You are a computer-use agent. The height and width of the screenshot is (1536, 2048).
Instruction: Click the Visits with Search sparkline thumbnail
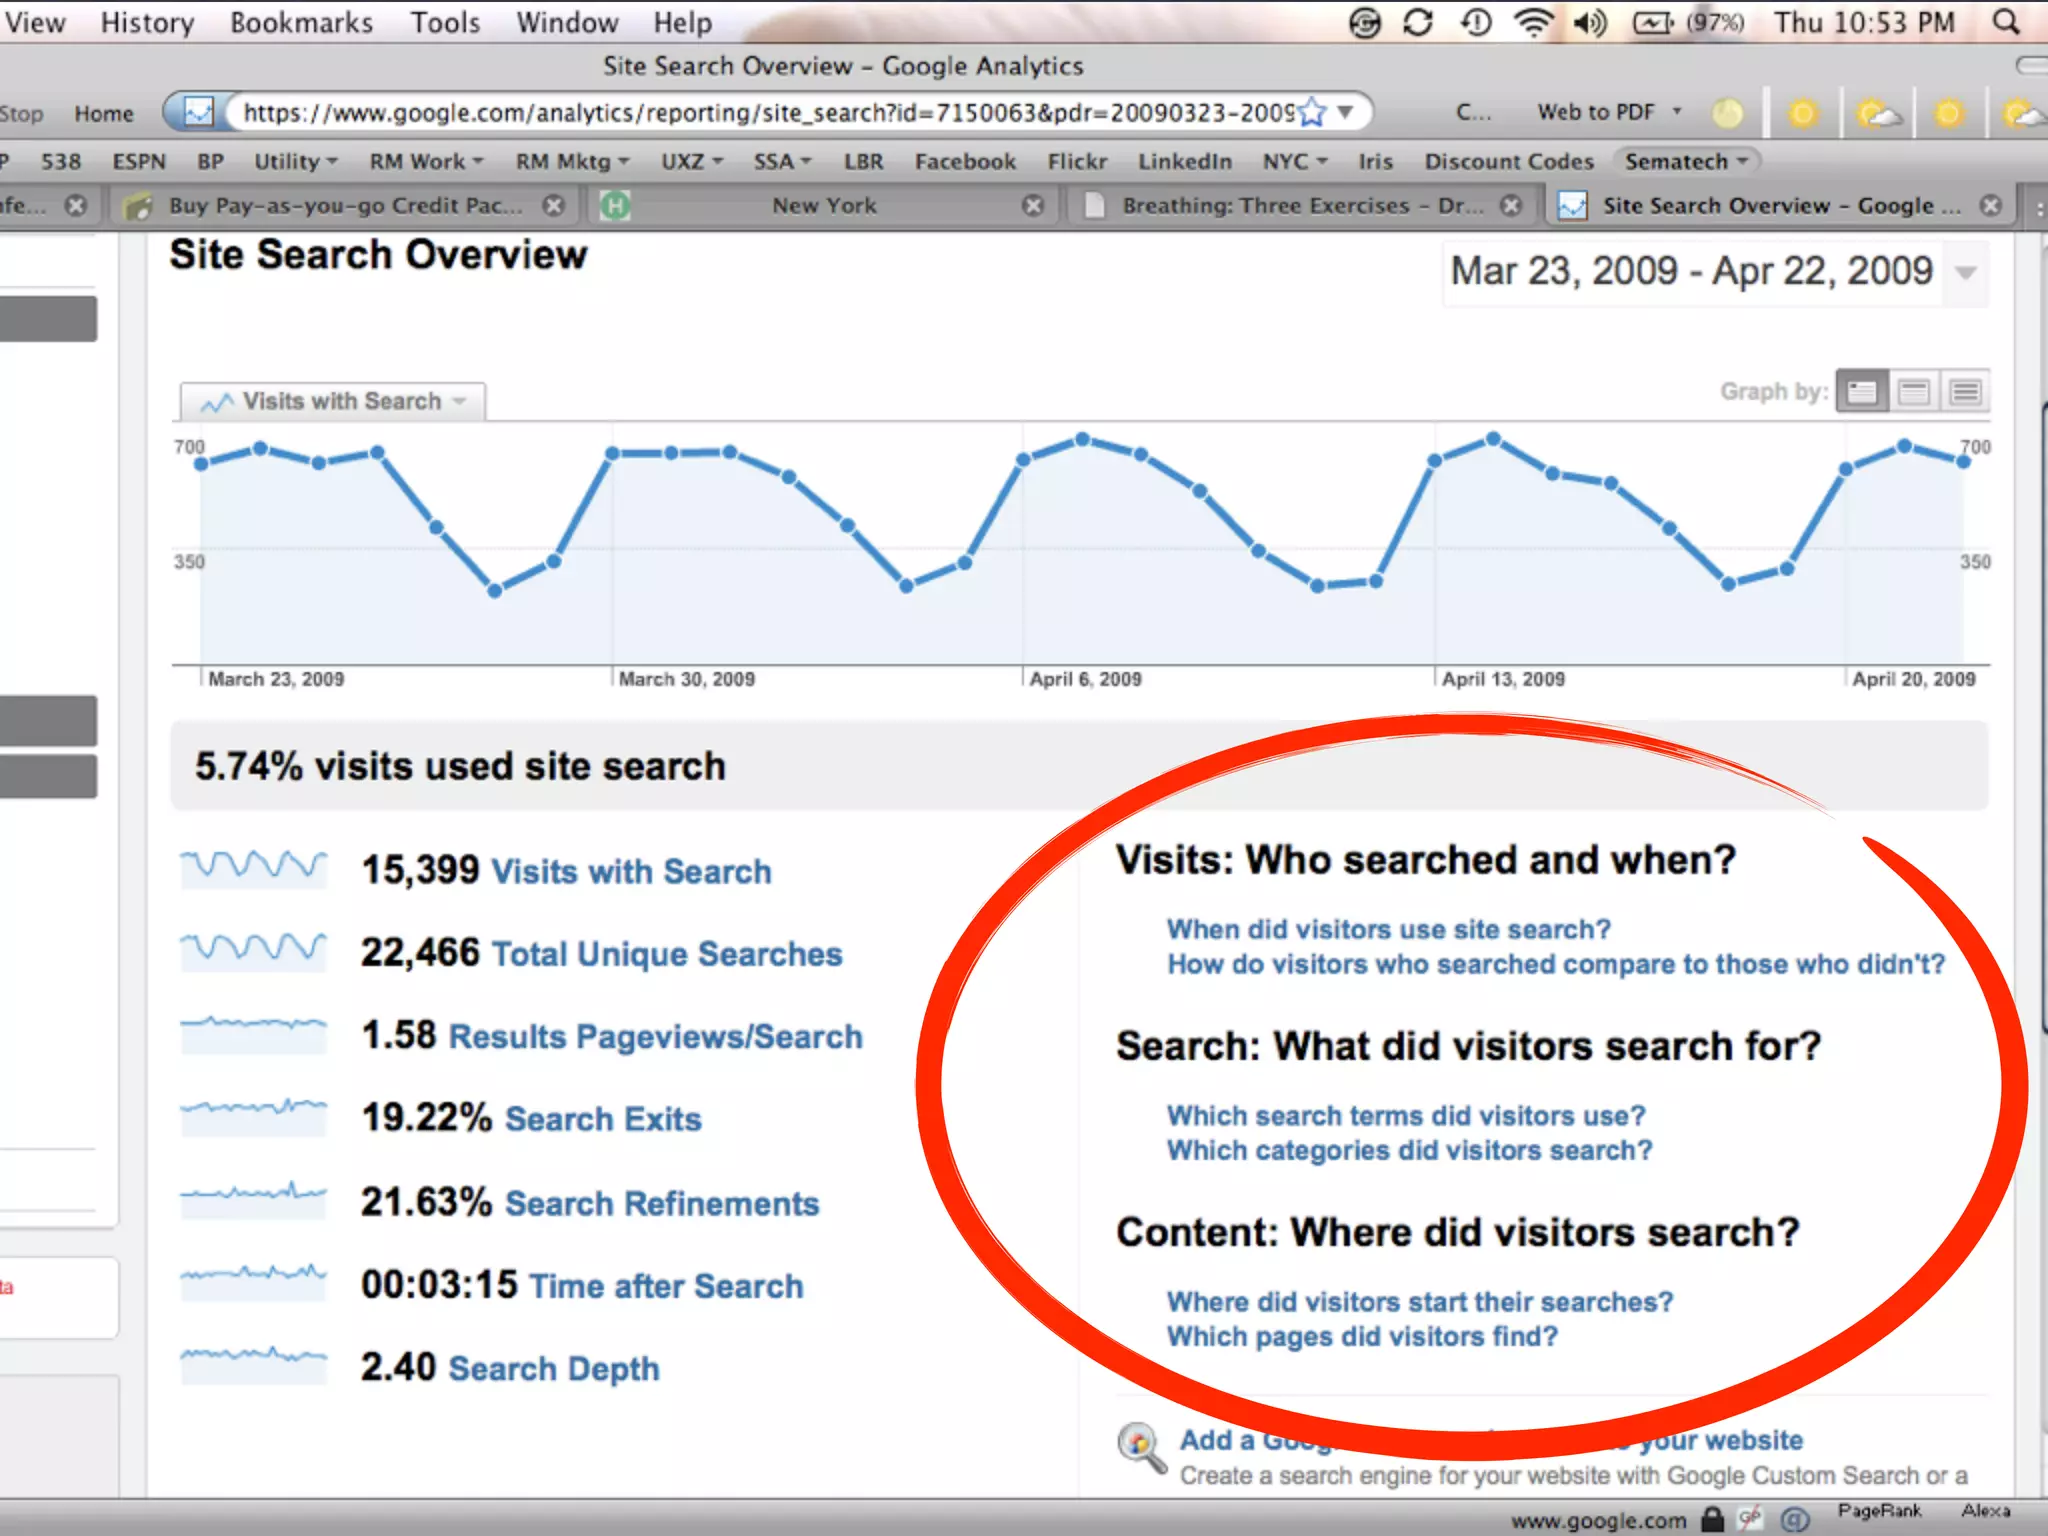point(253,868)
